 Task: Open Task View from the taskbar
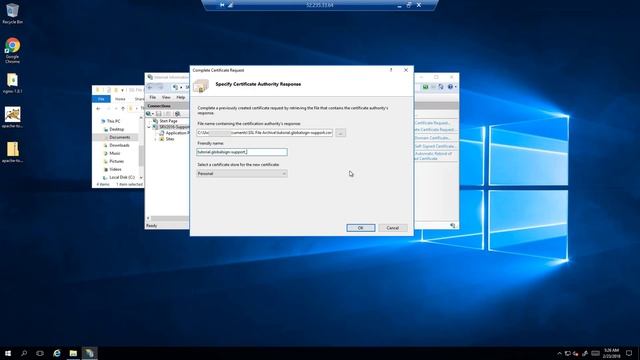40,353
